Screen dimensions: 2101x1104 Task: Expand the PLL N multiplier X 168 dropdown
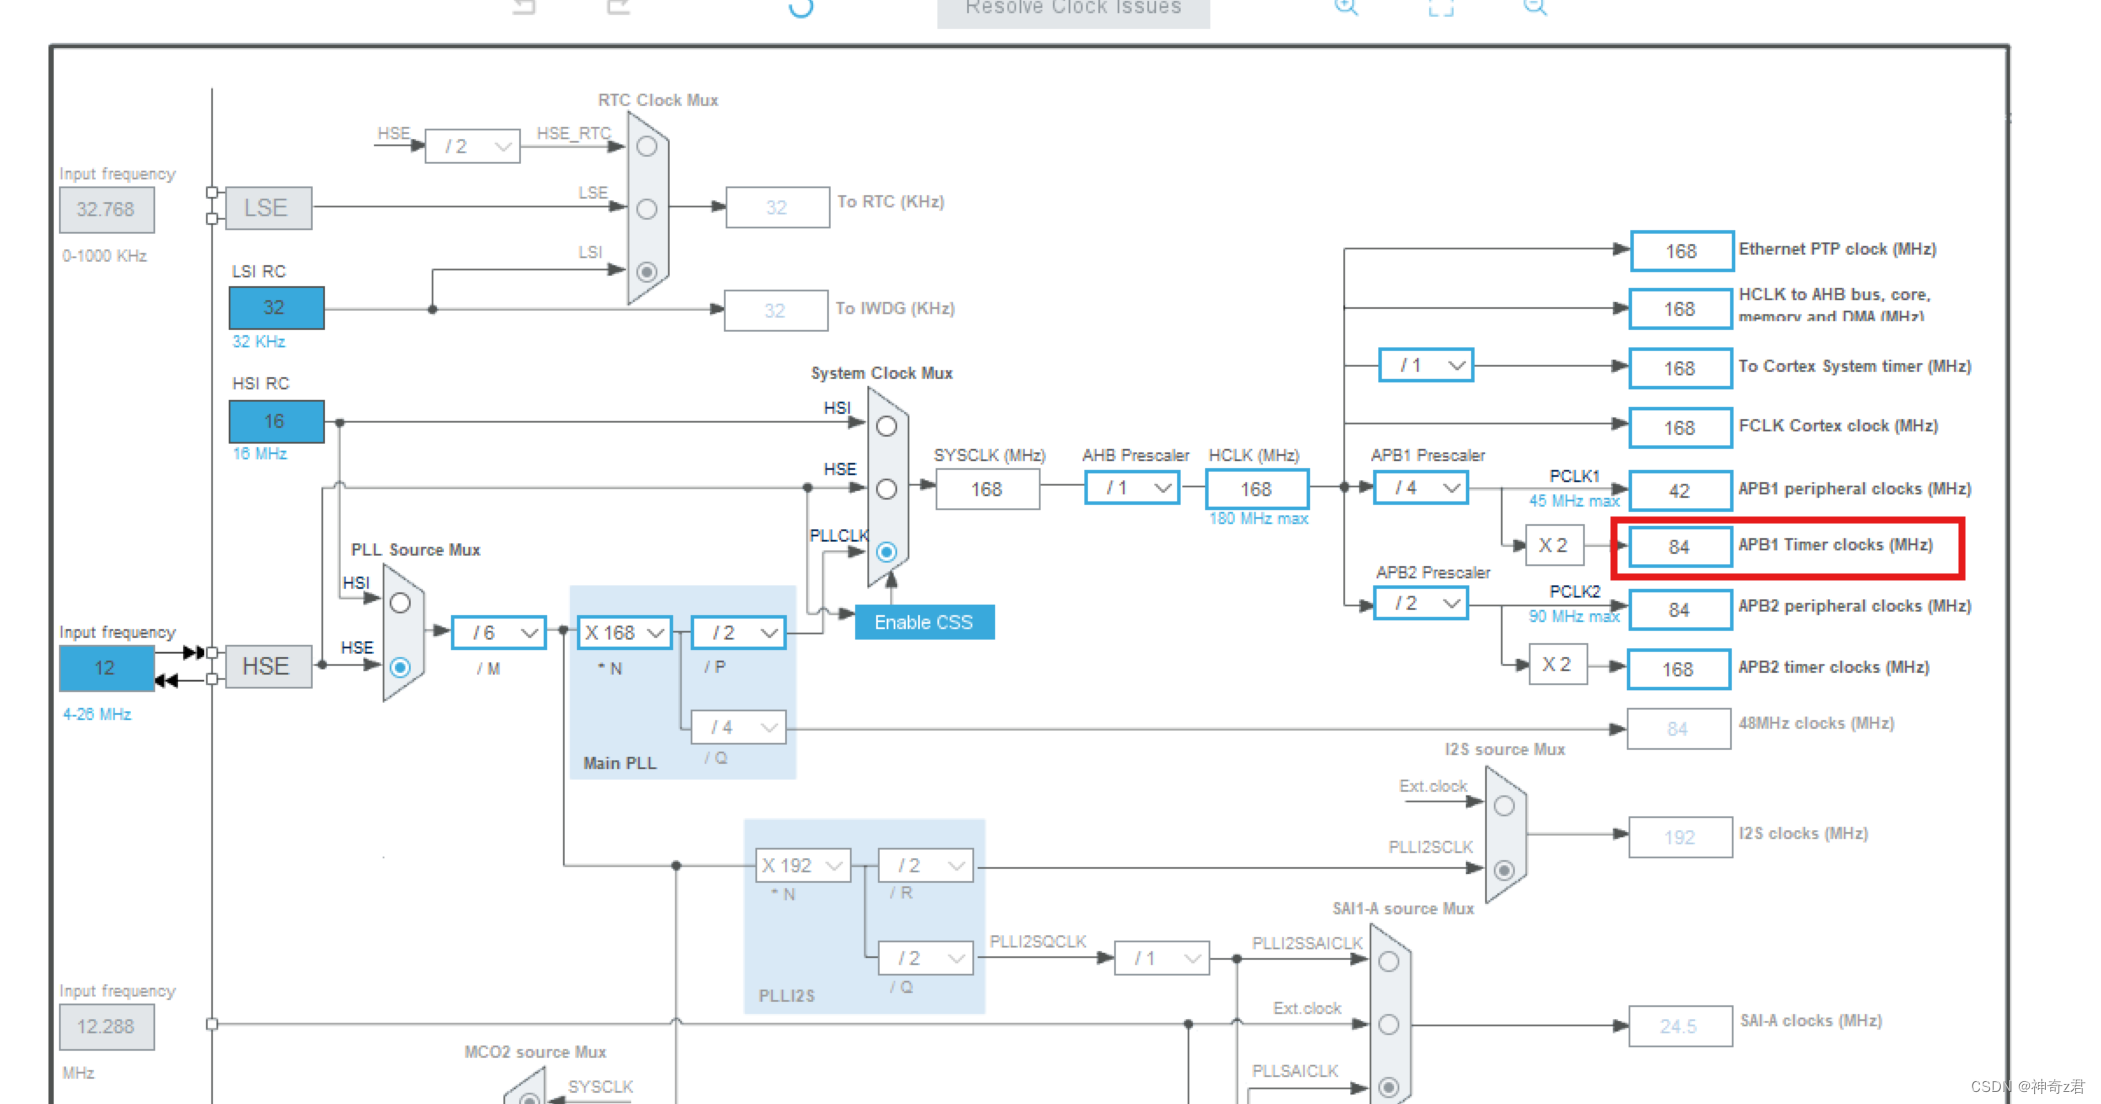coord(624,633)
